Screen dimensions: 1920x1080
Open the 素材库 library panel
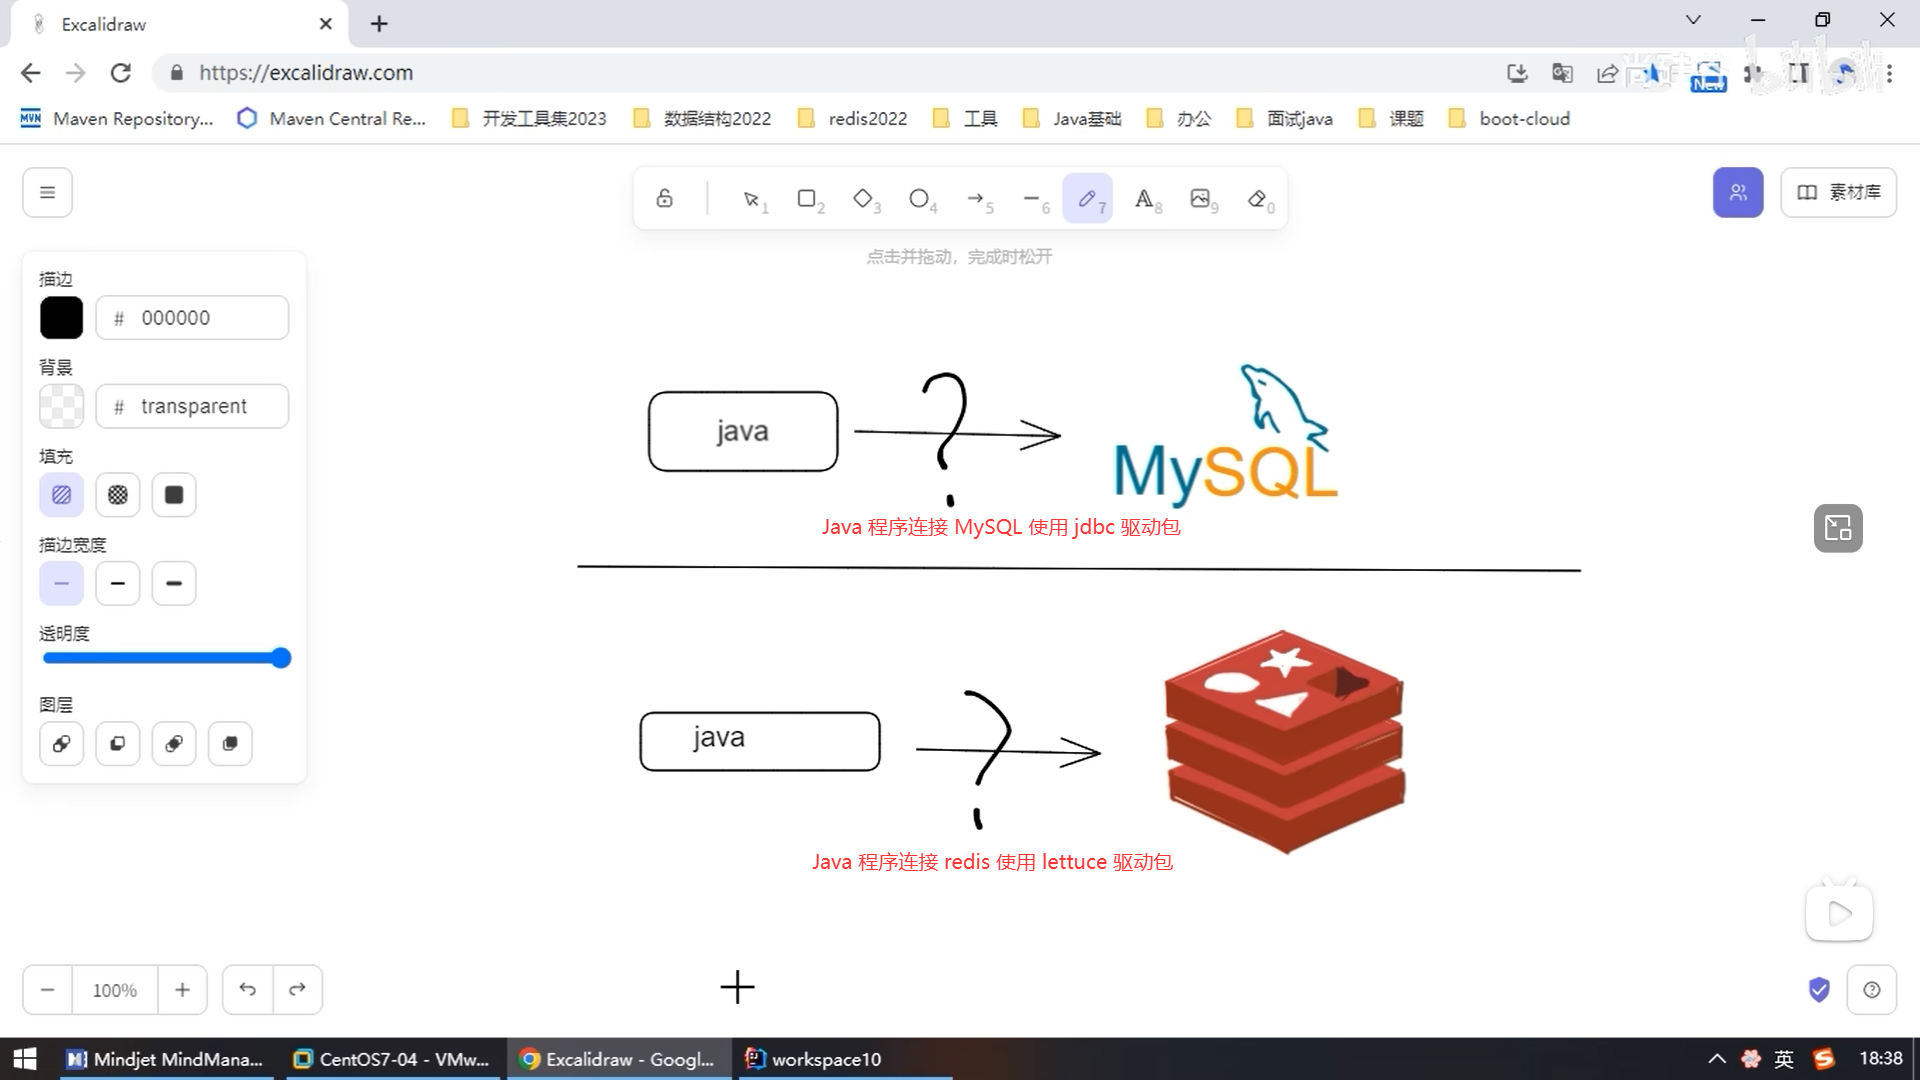[x=1838, y=192]
